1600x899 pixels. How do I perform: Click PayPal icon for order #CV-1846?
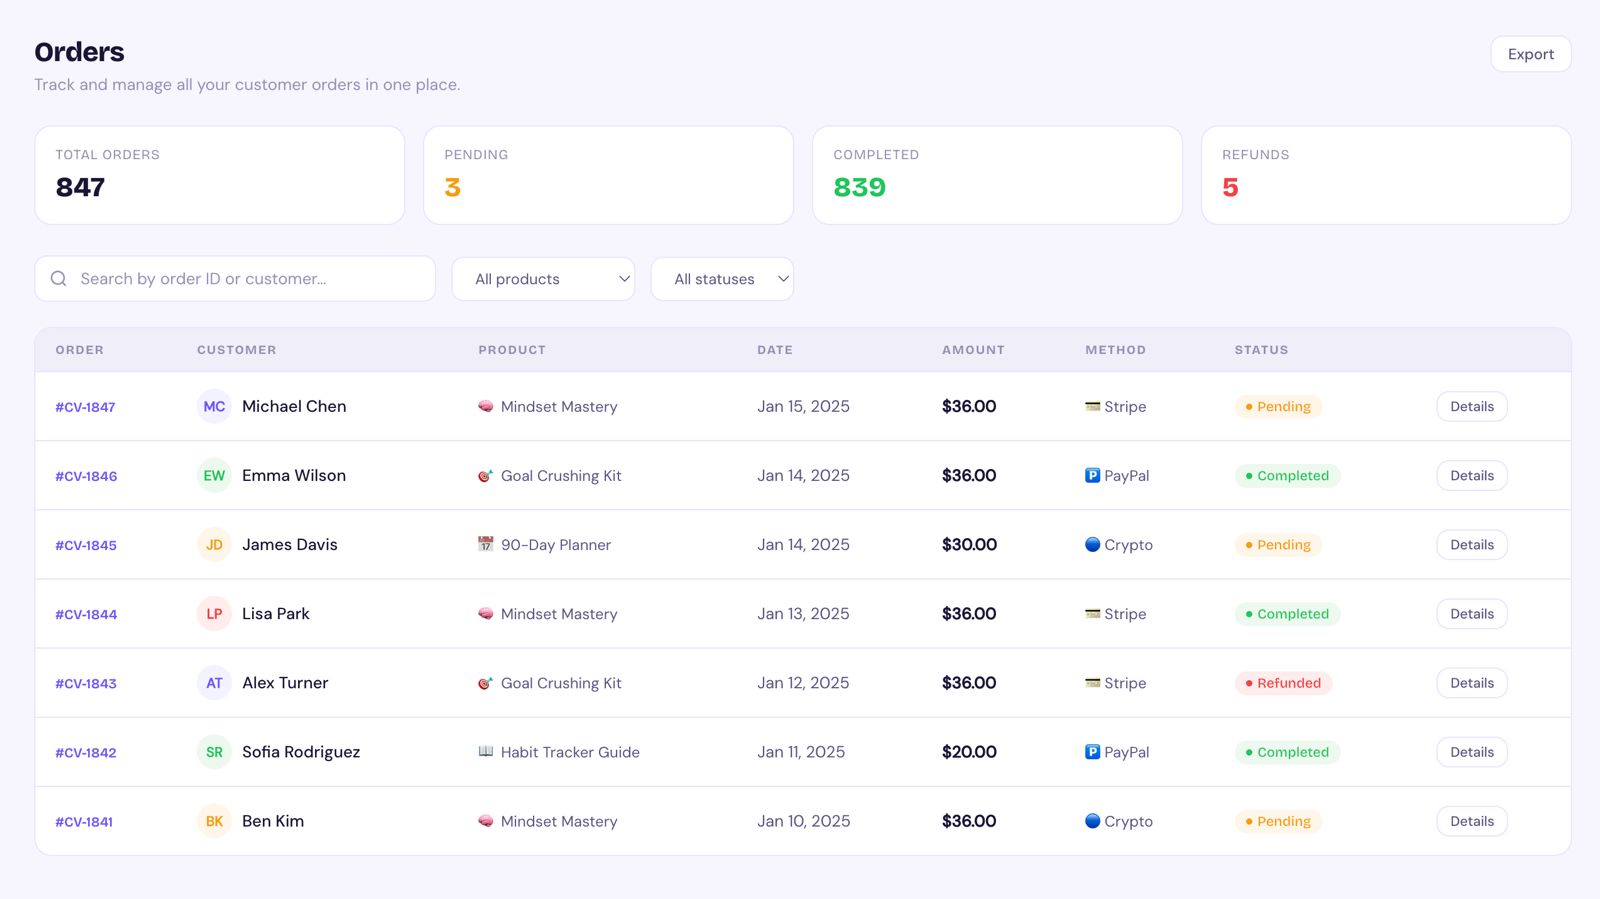pos(1093,476)
